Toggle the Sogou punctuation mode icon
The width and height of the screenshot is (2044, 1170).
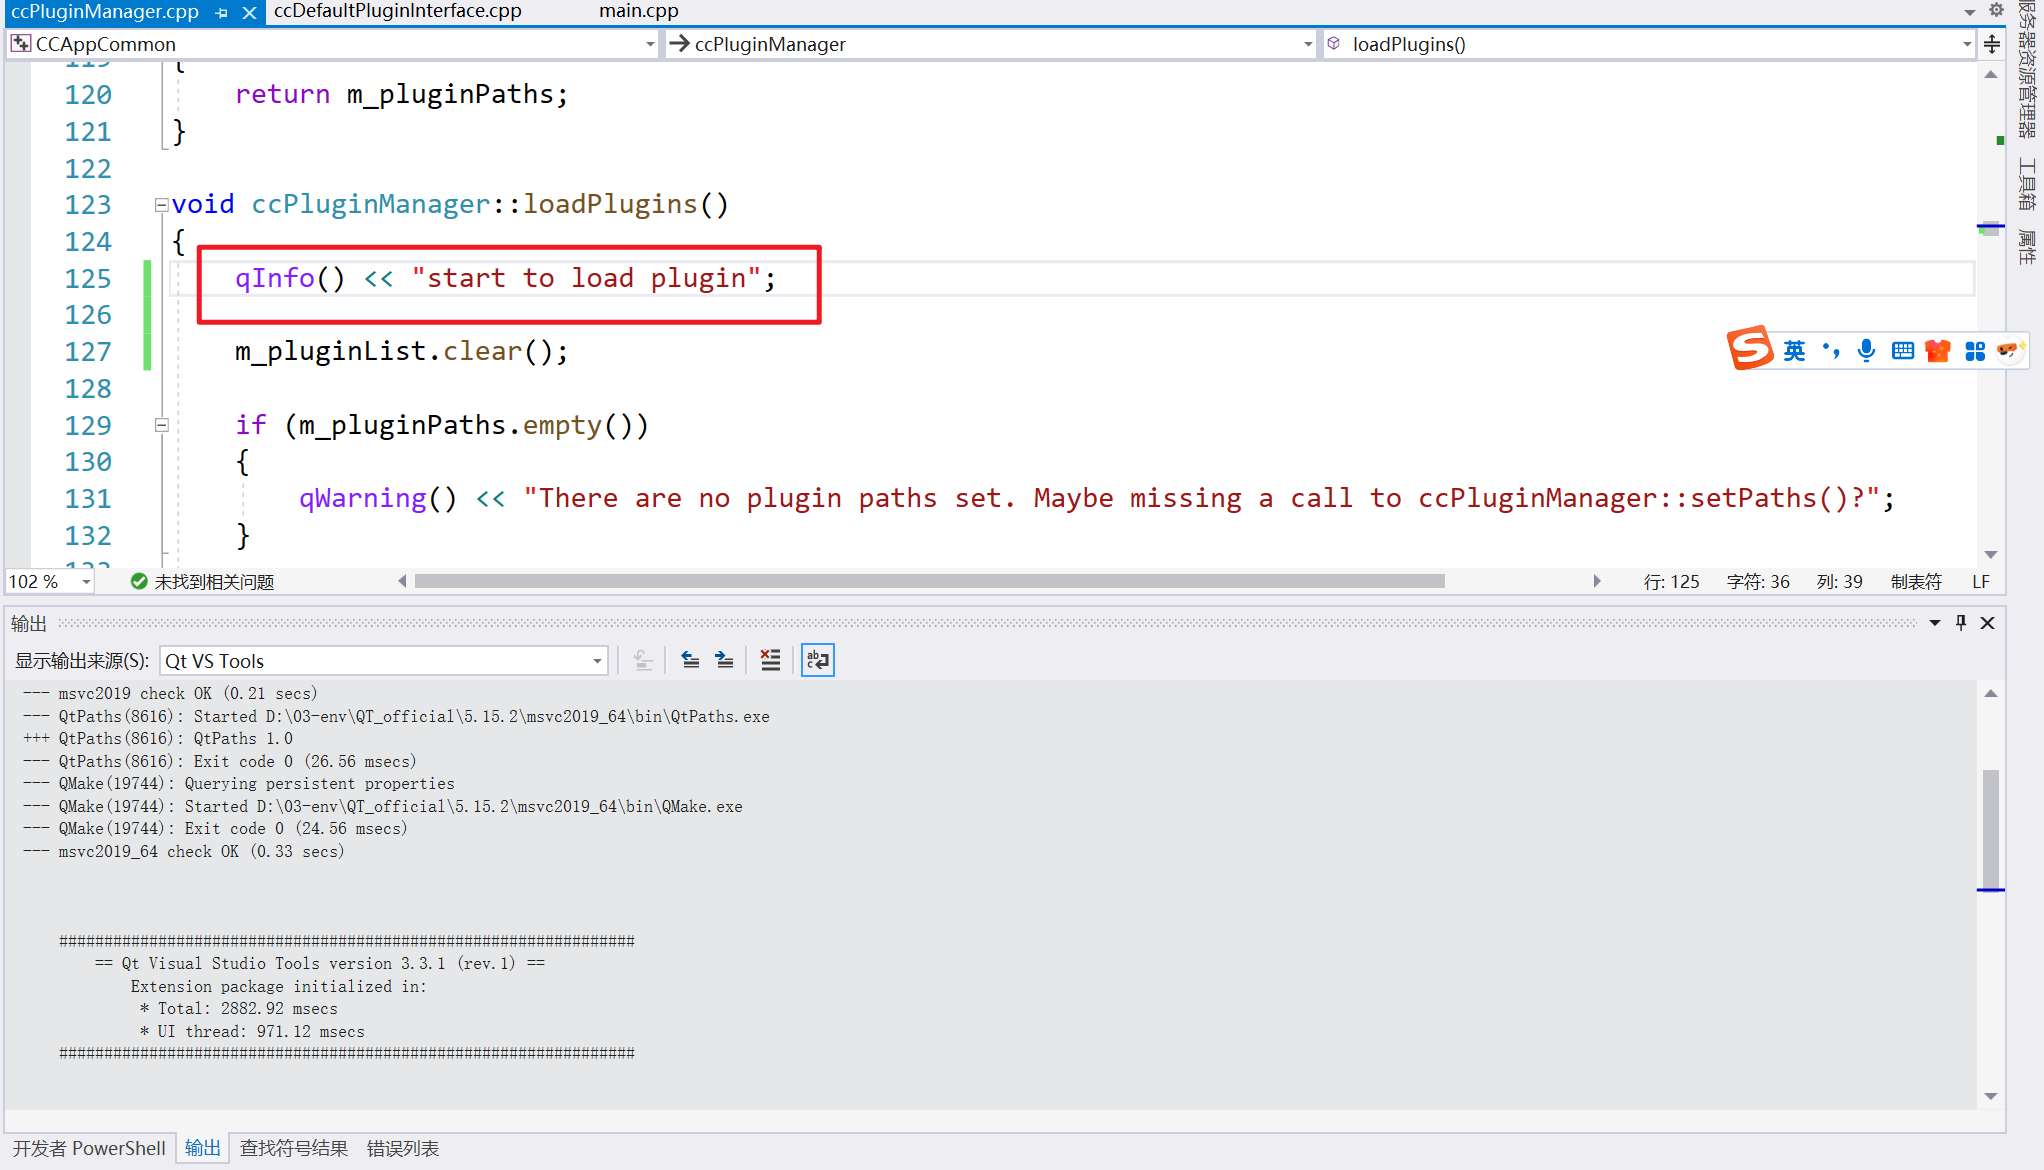click(x=1831, y=350)
